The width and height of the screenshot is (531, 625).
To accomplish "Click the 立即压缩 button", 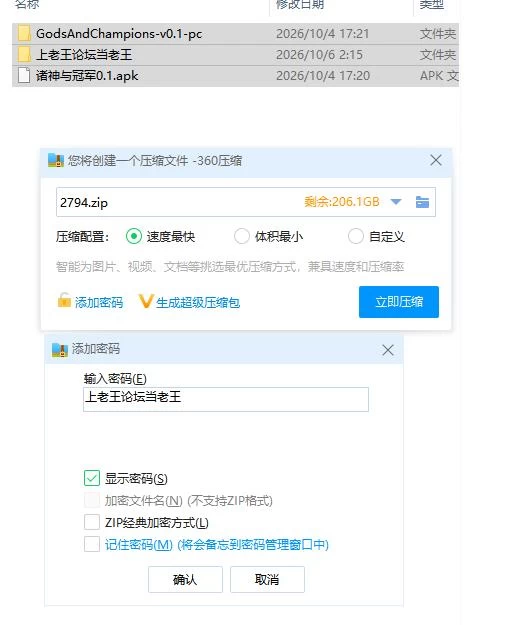I will pyautogui.click(x=399, y=302).
